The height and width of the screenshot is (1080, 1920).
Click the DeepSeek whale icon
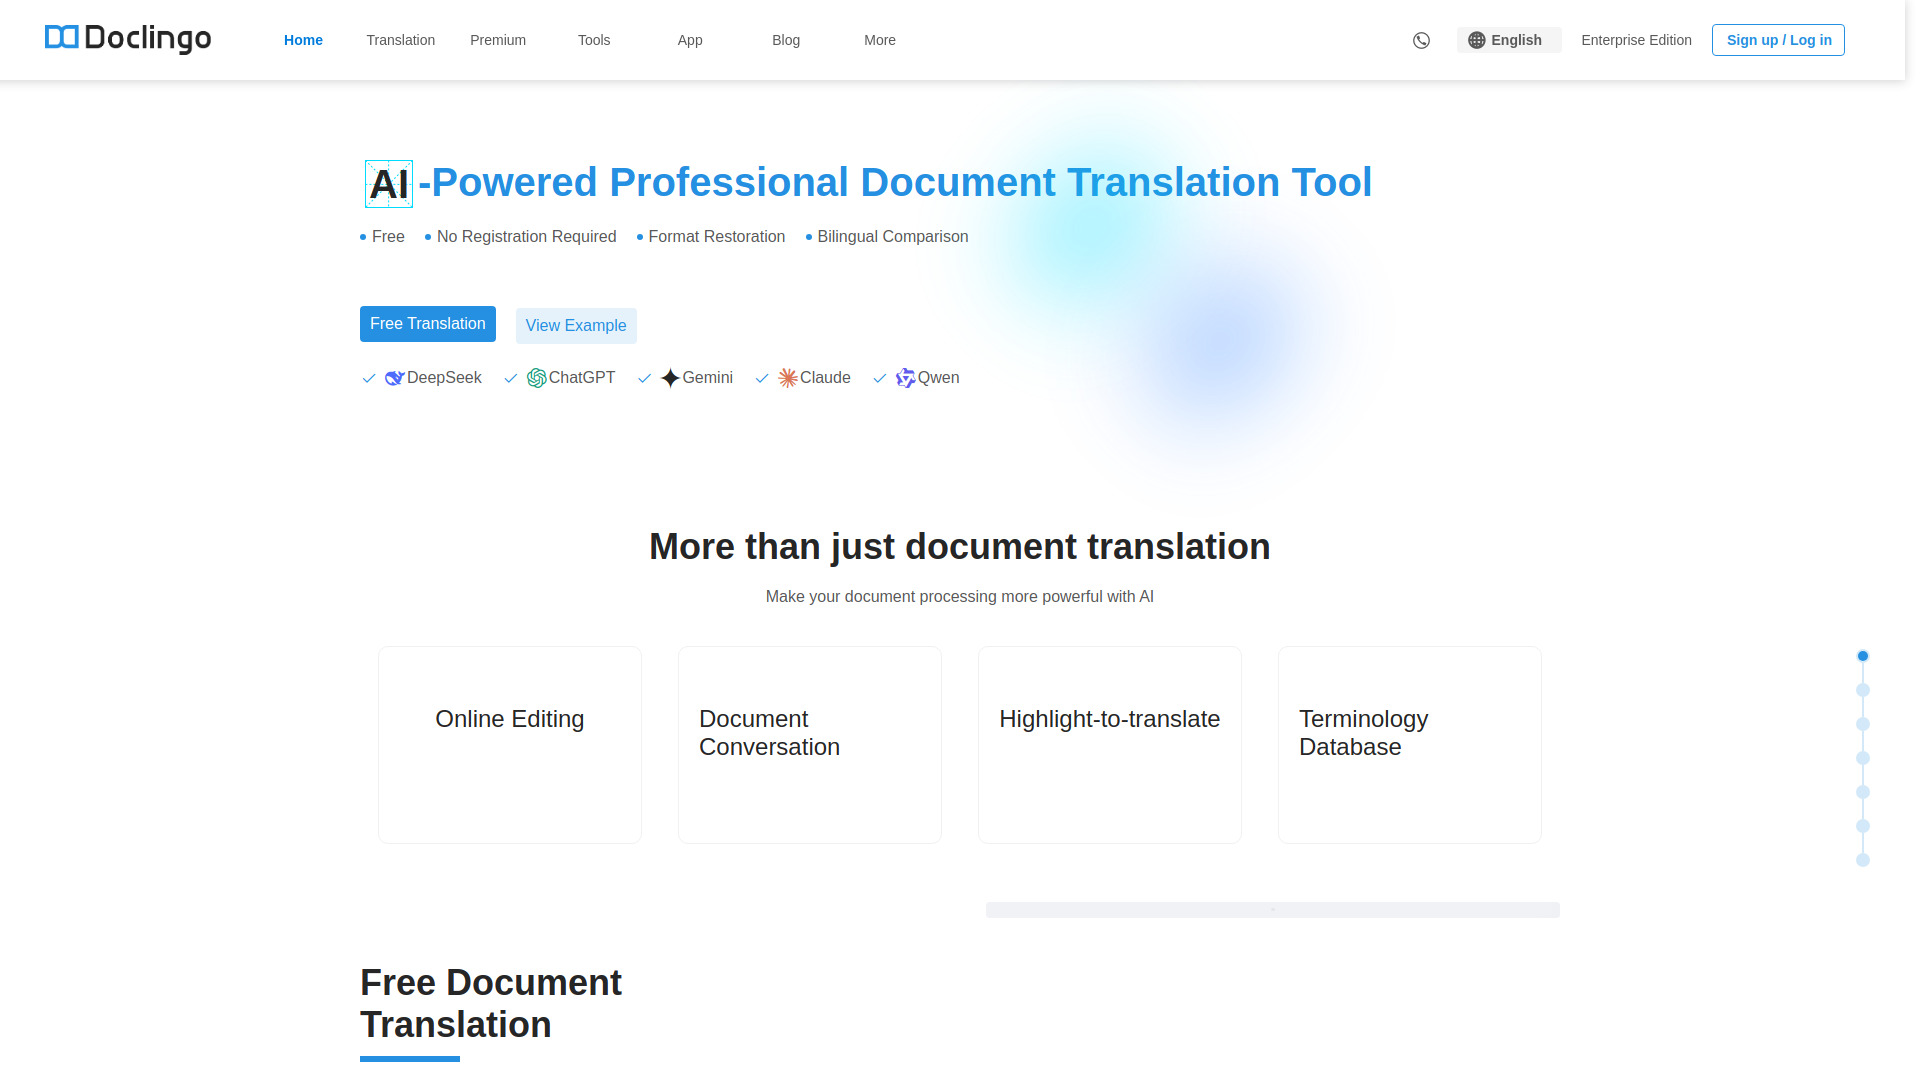pos(394,378)
